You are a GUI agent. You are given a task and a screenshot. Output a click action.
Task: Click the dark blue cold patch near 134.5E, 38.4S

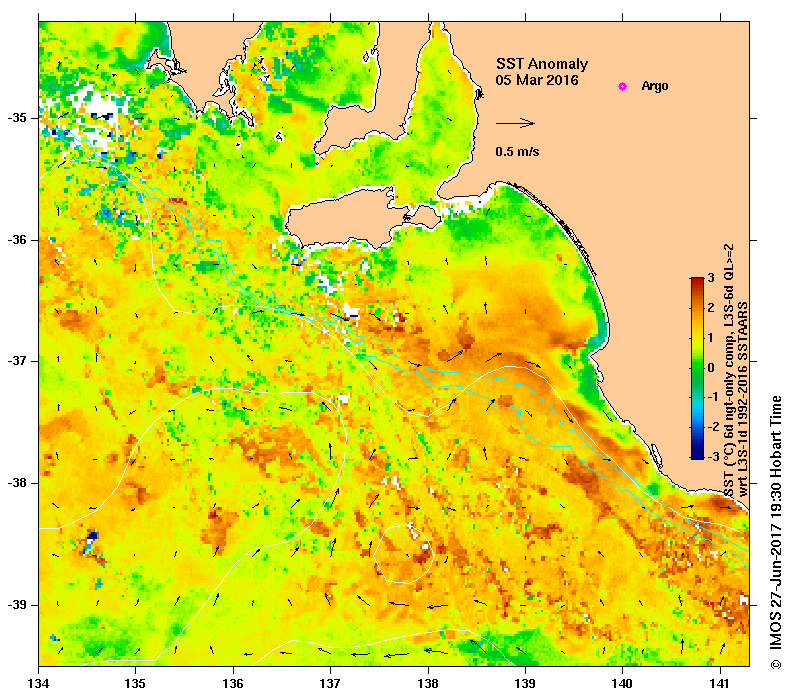[92, 535]
